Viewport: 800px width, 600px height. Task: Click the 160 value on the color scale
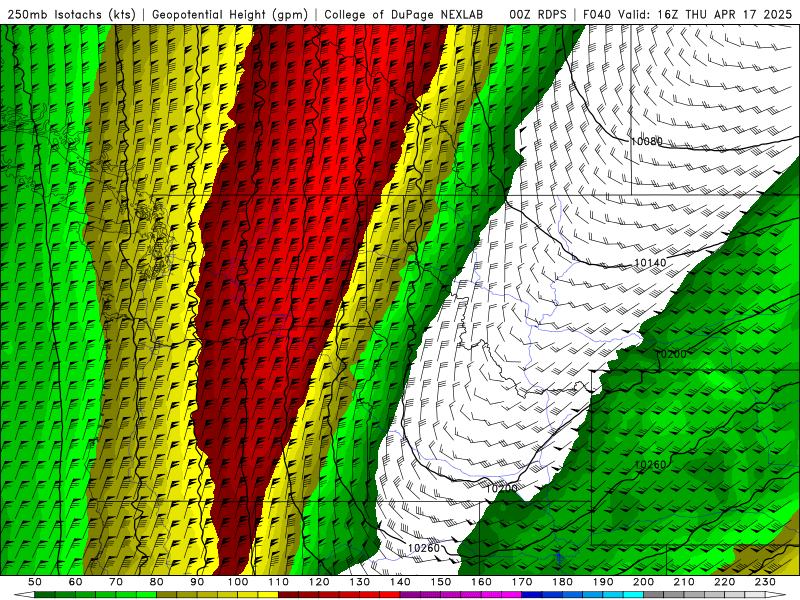click(x=481, y=582)
